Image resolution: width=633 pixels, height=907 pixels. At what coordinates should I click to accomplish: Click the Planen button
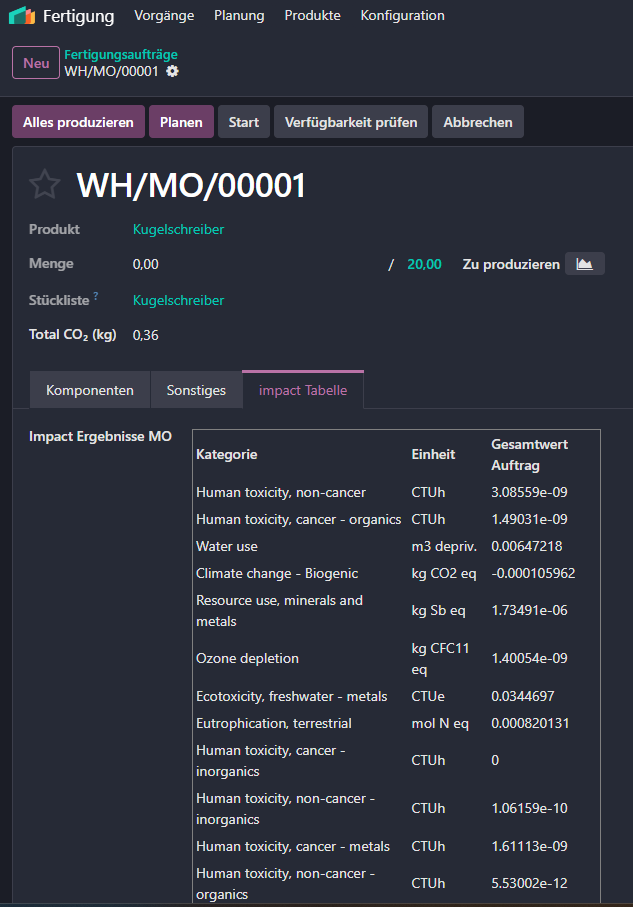click(181, 122)
